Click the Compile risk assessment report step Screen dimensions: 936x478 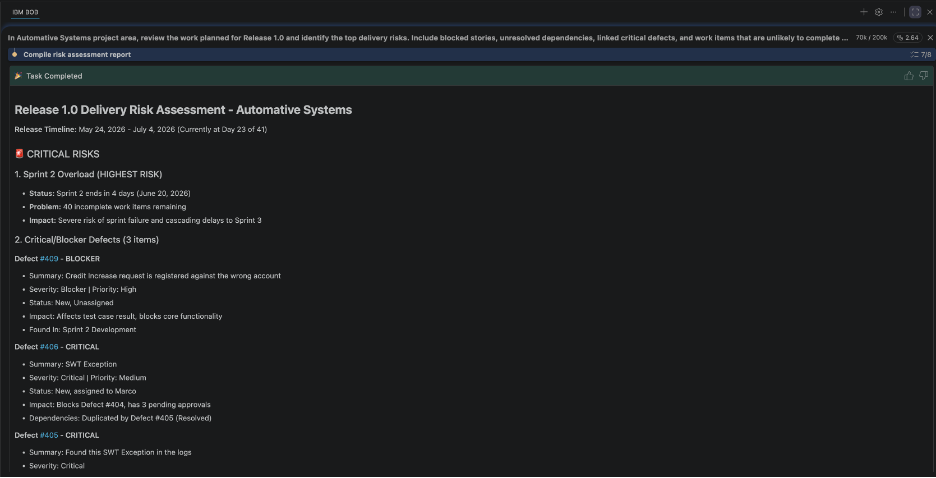click(77, 54)
